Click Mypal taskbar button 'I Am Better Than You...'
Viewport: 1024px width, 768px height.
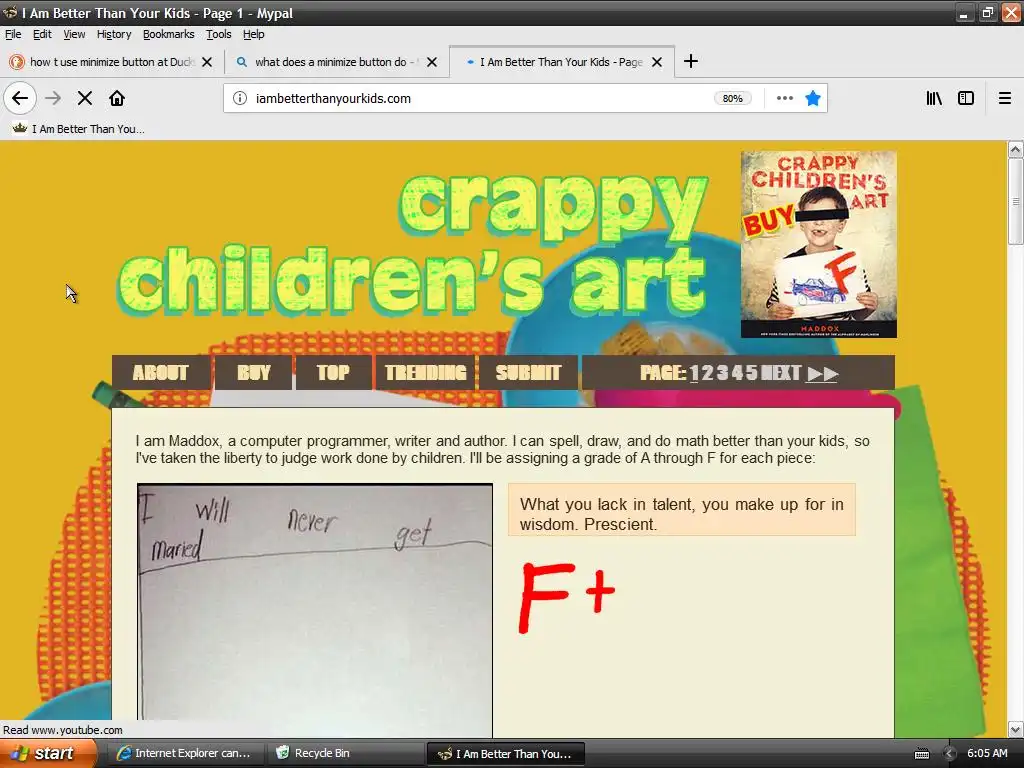[x=505, y=754]
